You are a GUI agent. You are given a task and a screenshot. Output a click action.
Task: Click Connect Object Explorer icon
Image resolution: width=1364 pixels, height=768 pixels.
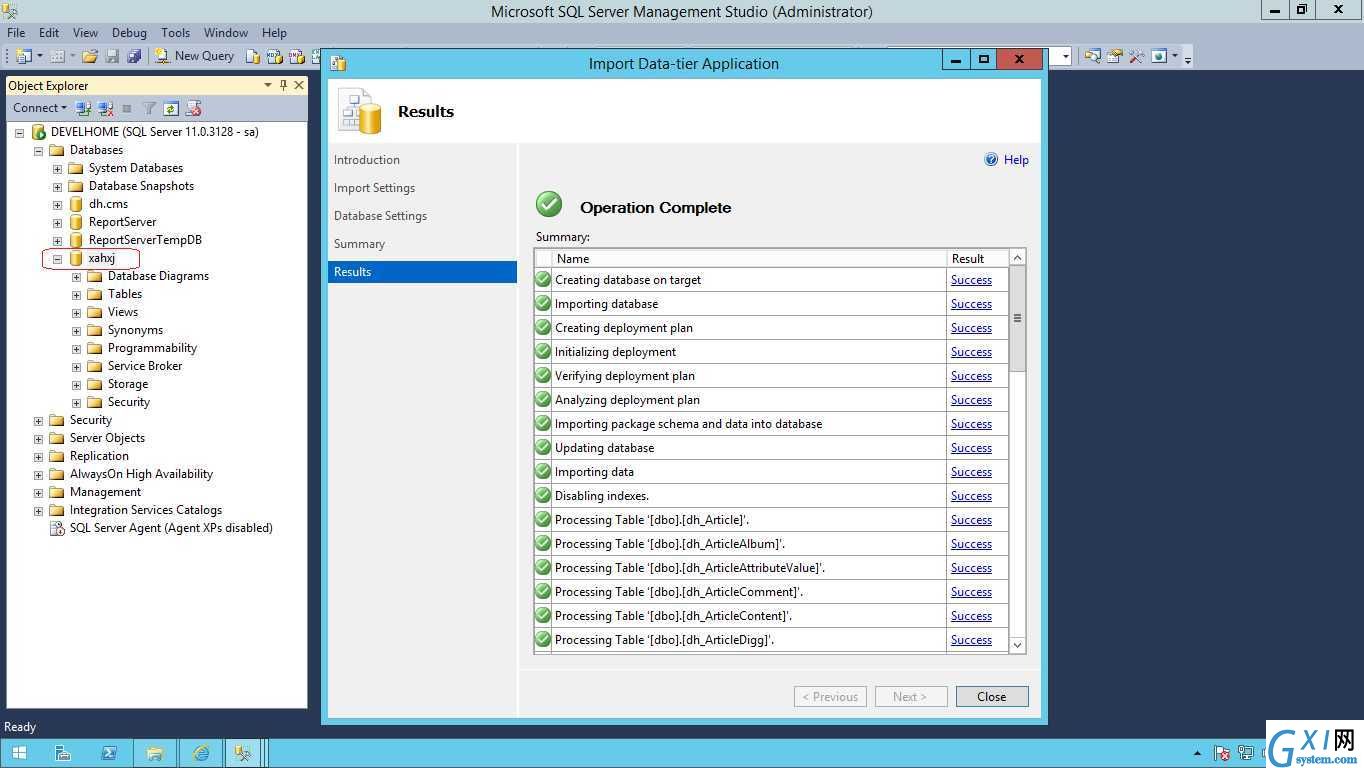pyautogui.click(x=83, y=108)
